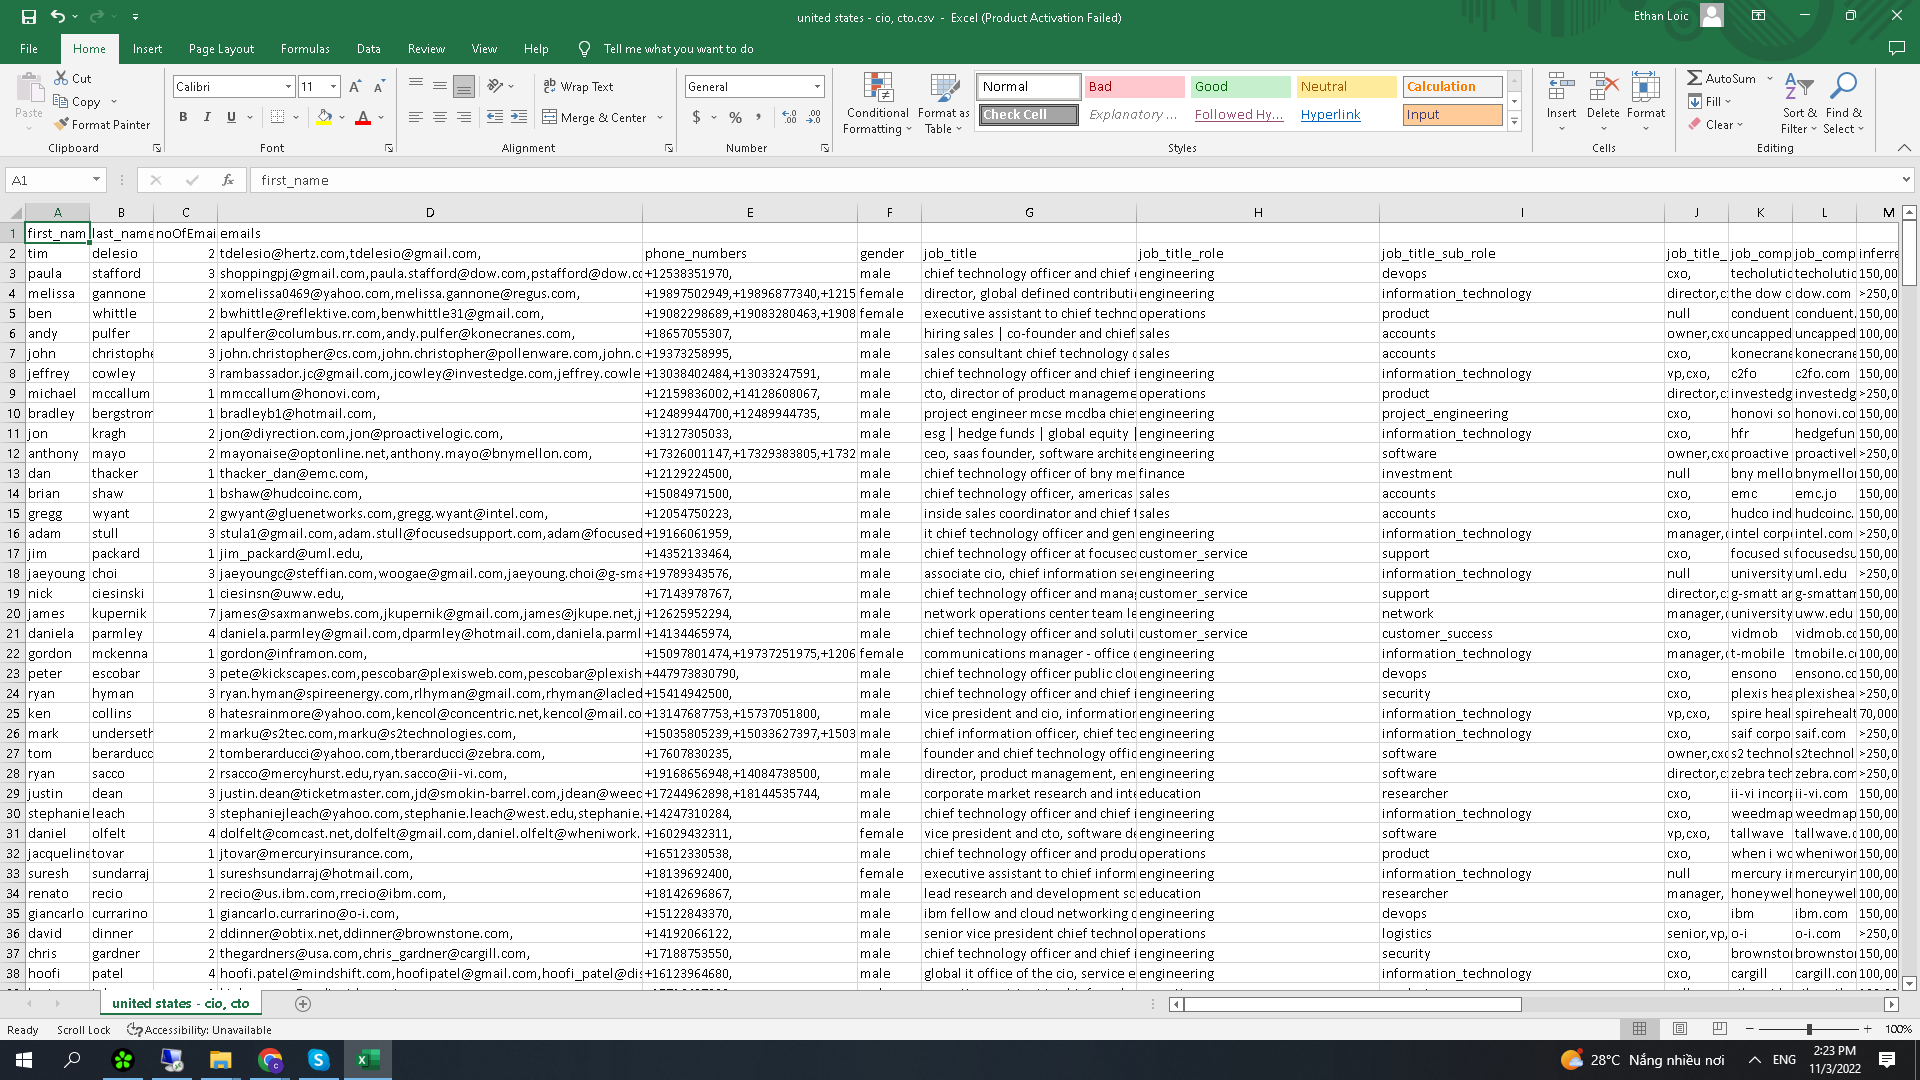1920x1080 pixels.
Task: Toggle Top Align vertical alignment
Action: (415, 87)
